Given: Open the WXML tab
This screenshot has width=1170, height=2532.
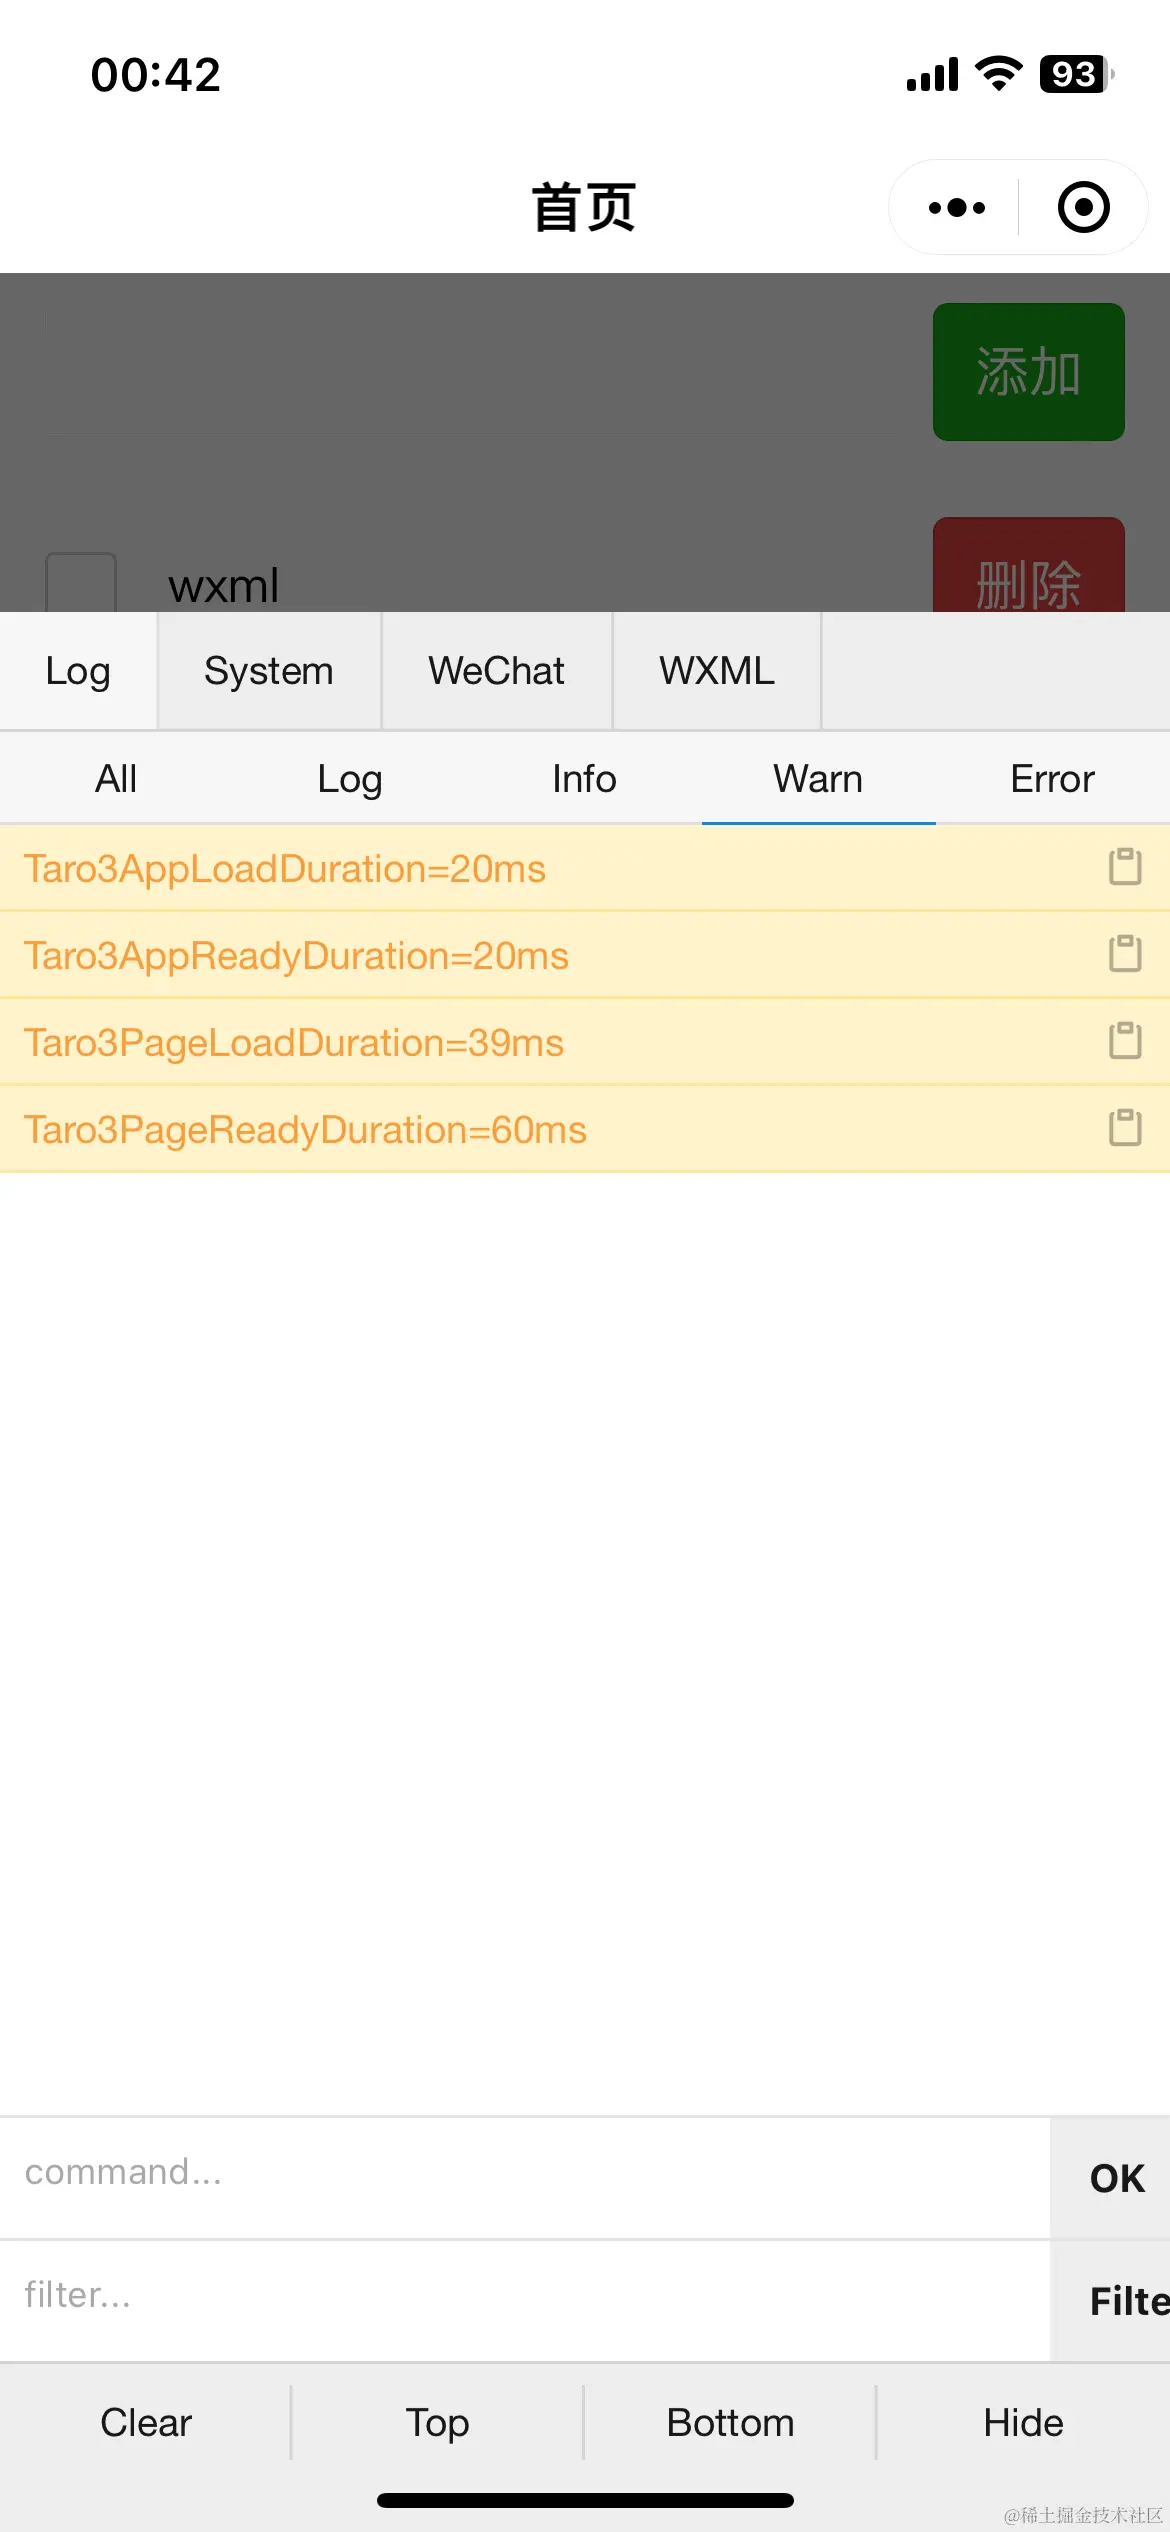Looking at the screenshot, I should 717,671.
